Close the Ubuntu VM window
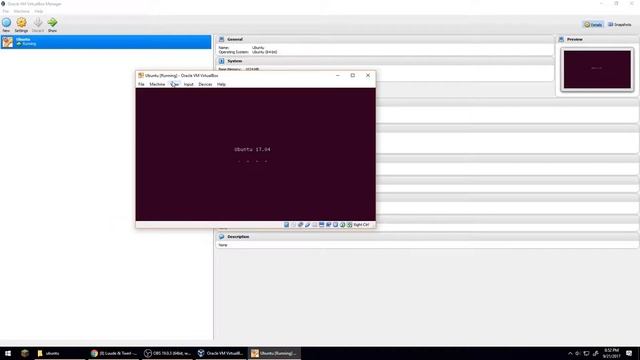The height and width of the screenshot is (360, 640). pyautogui.click(x=368, y=76)
